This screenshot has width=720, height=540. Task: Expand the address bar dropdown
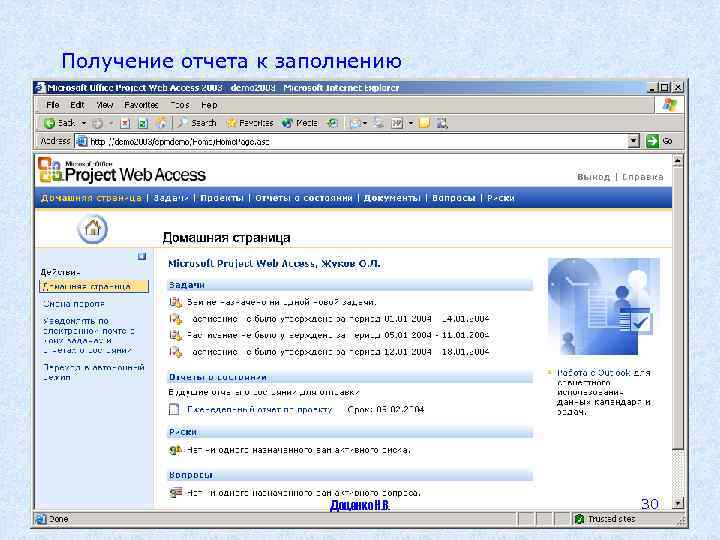point(634,141)
